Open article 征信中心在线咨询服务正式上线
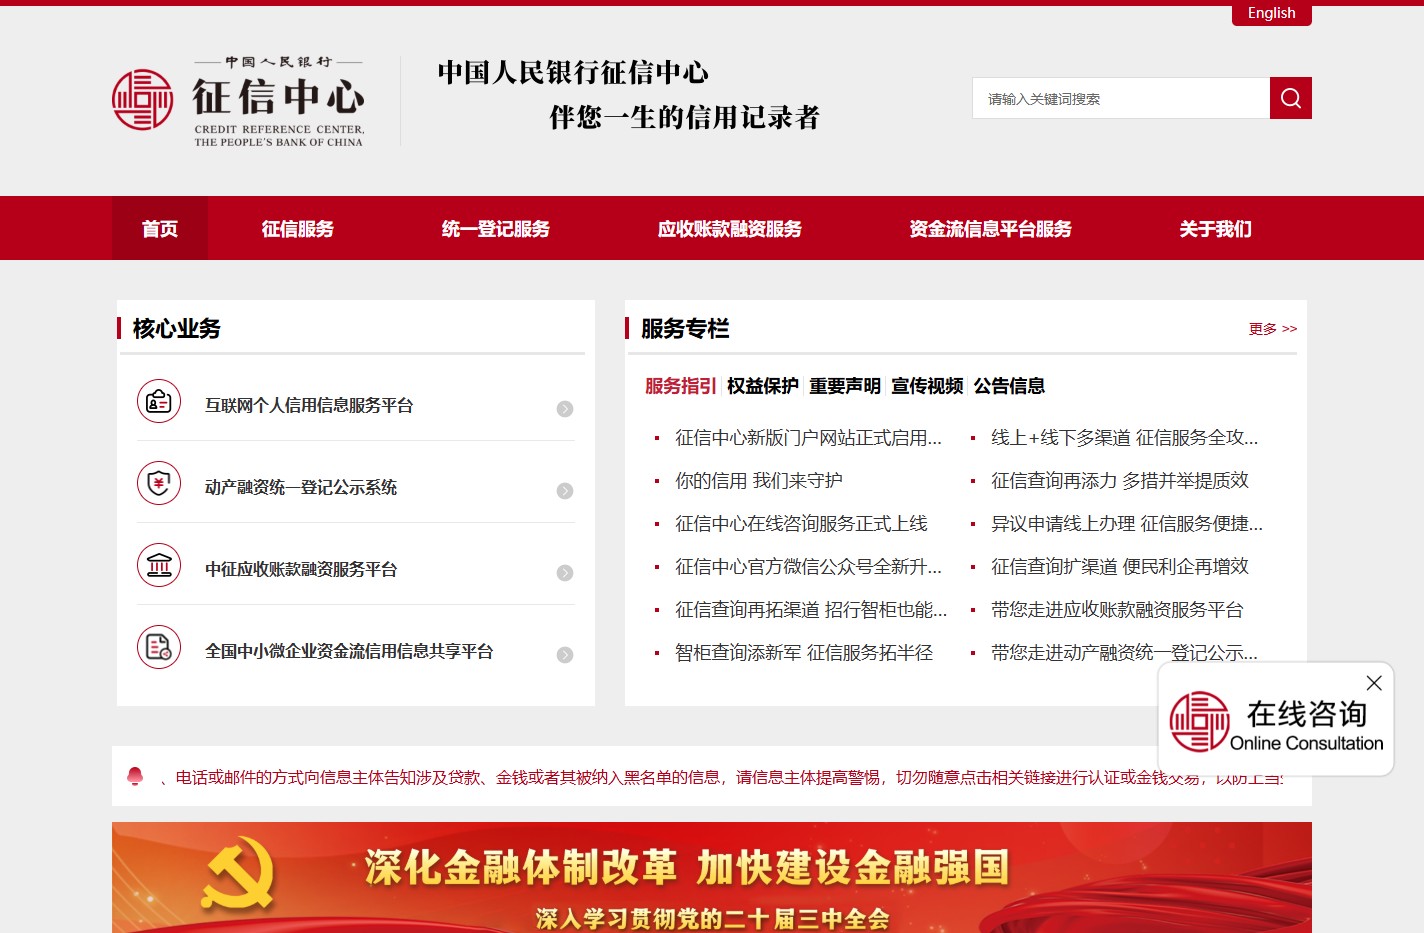Viewport: 1424px width, 933px height. [801, 524]
